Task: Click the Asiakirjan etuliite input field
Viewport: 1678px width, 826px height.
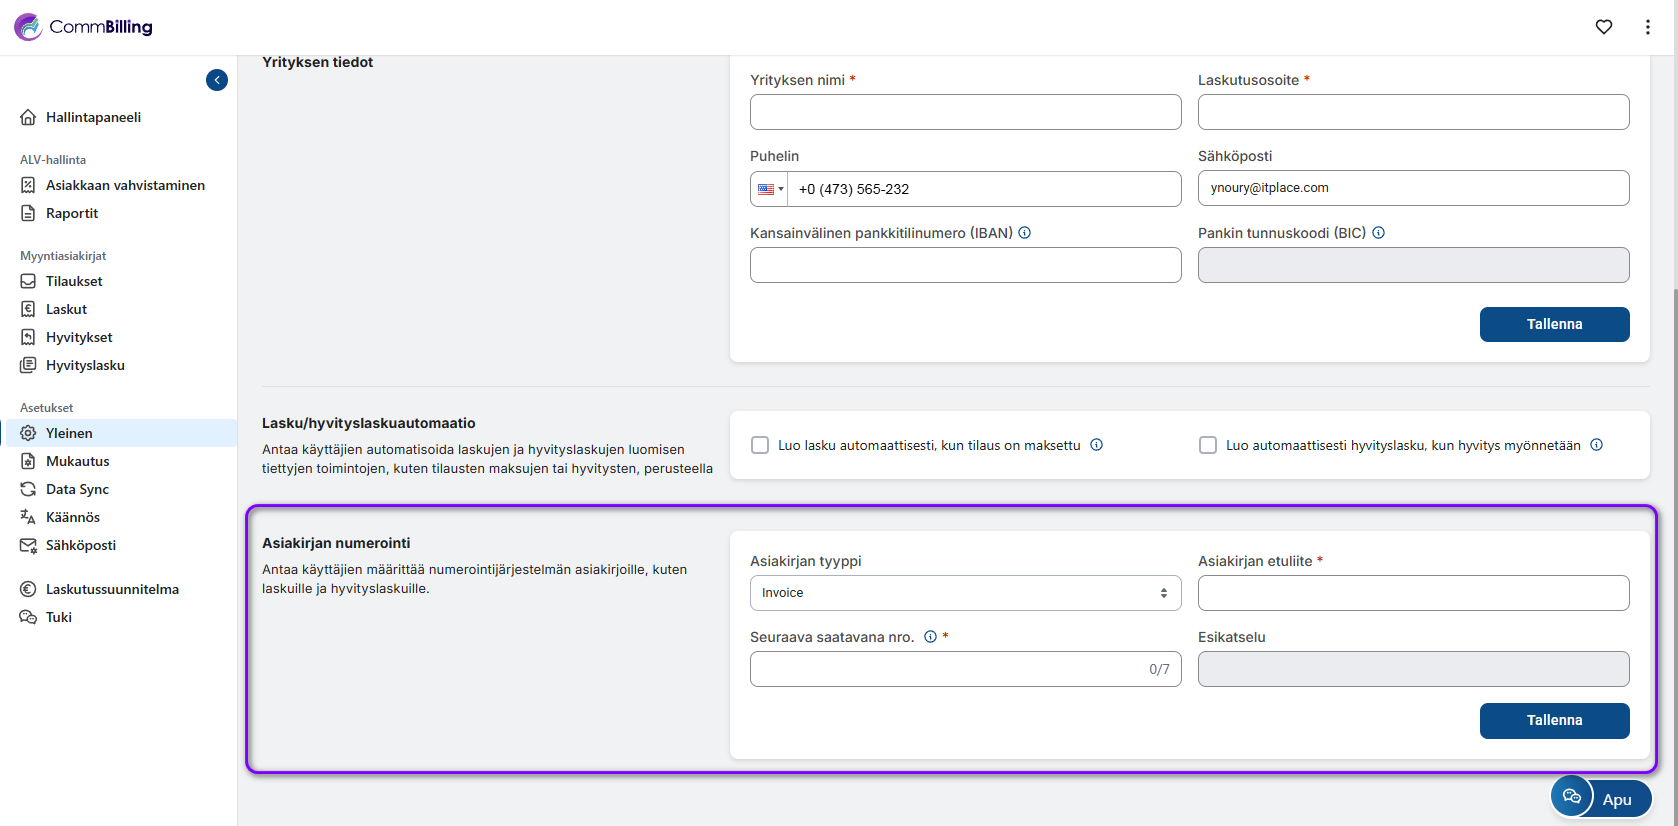Action: (x=1413, y=593)
